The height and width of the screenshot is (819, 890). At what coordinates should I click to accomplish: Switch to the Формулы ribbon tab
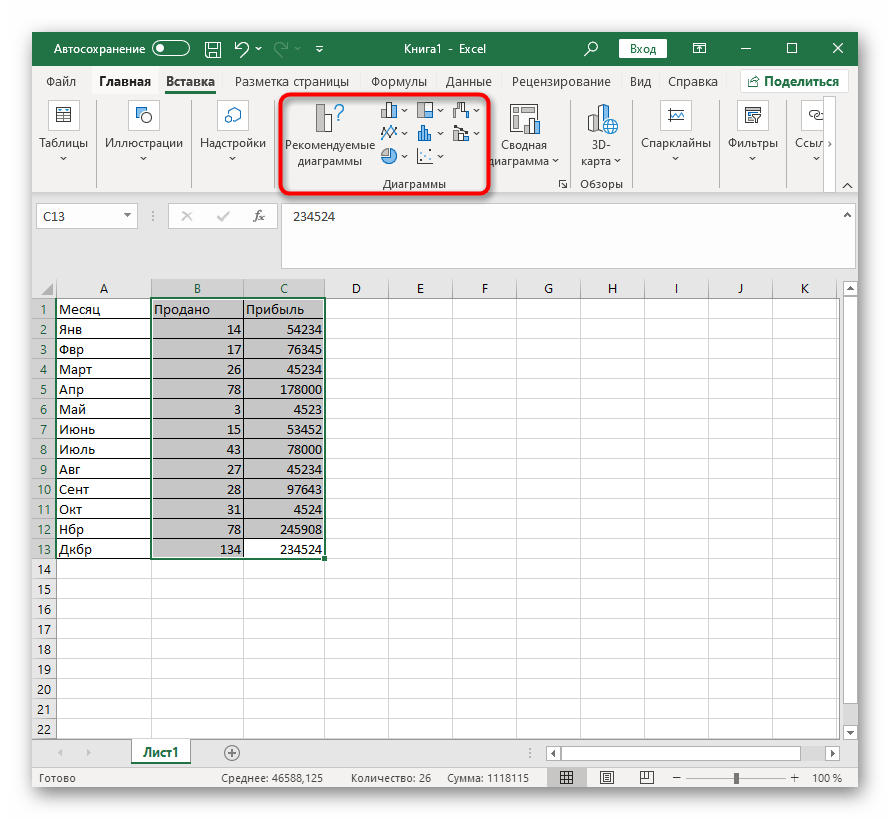[x=398, y=82]
